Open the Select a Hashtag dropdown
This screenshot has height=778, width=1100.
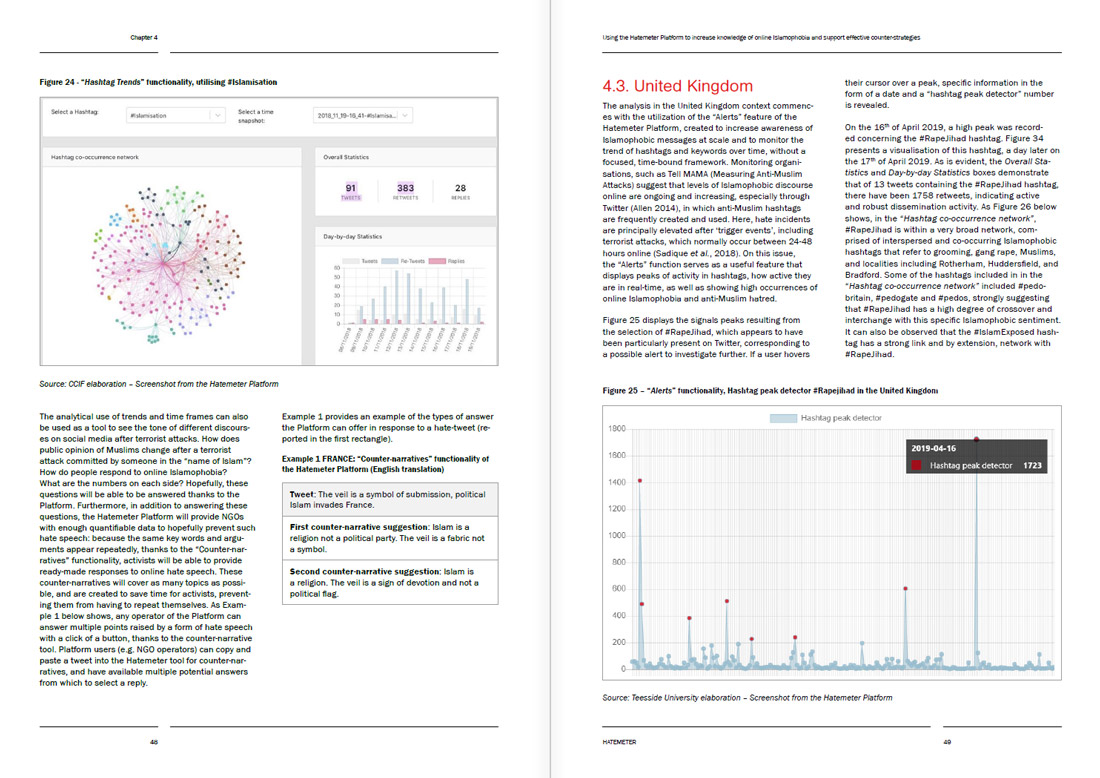(x=175, y=115)
